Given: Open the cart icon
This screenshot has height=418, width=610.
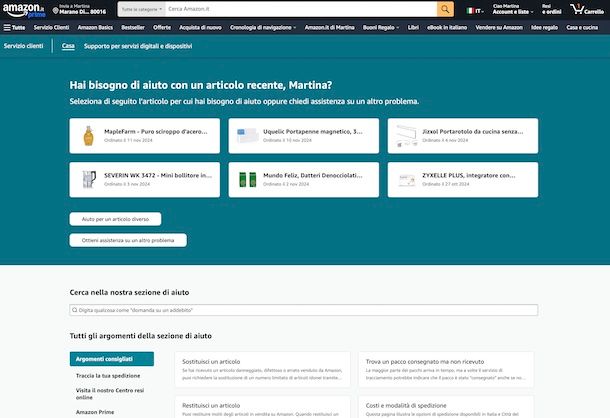Looking at the screenshot, I should tap(587, 9).
